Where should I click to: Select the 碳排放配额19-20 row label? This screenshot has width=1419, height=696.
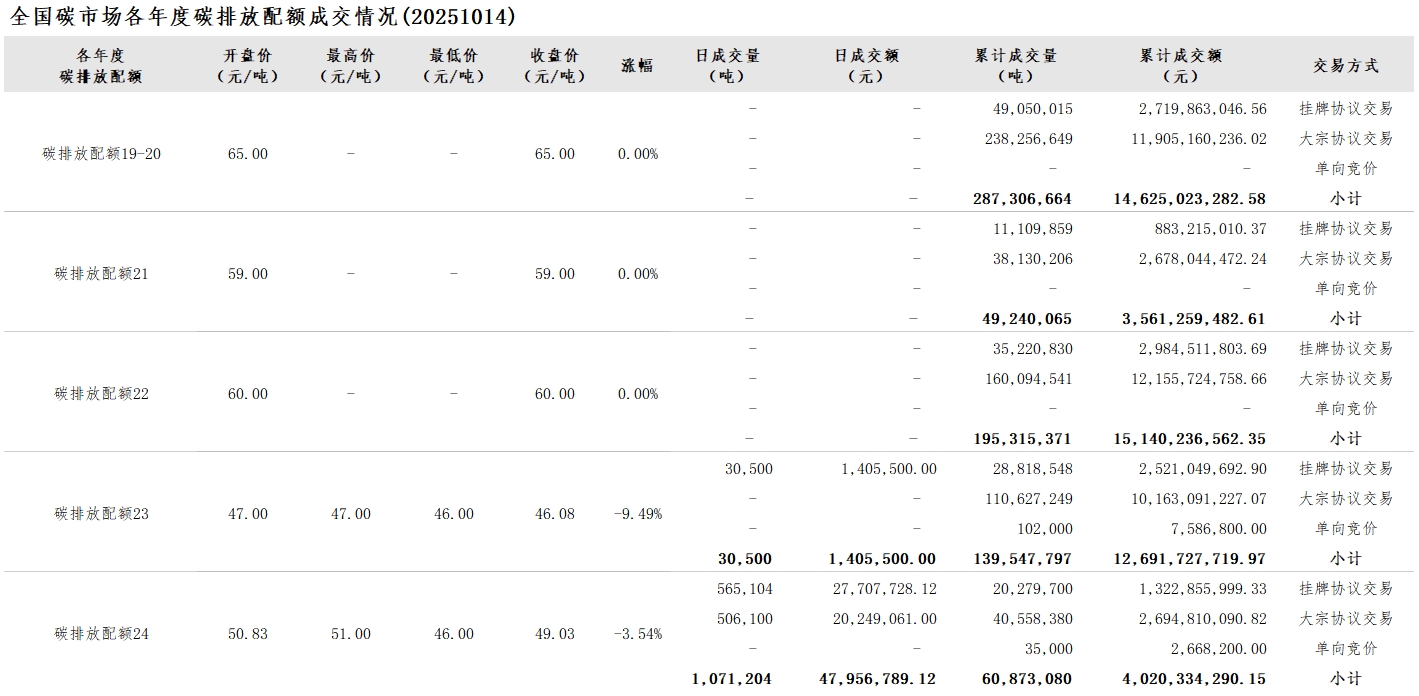click(x=101, y=154)
